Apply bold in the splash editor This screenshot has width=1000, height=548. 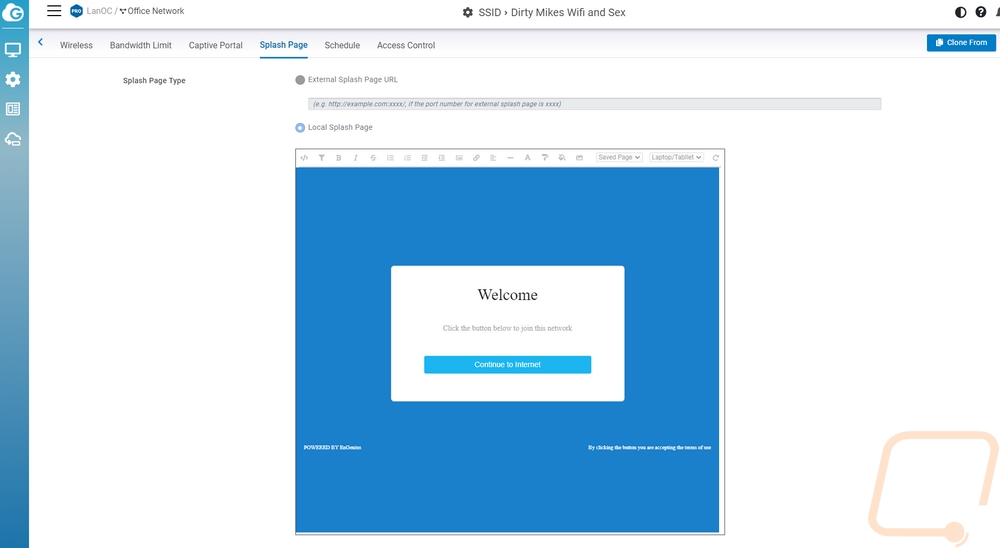coord(339,158)
